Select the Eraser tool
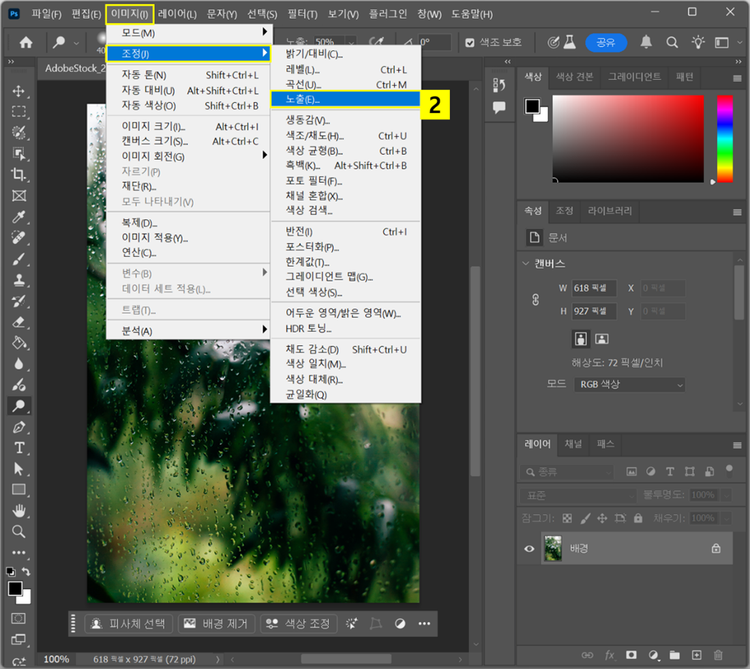This screenshot has width=750, height=669. point(18,322)
